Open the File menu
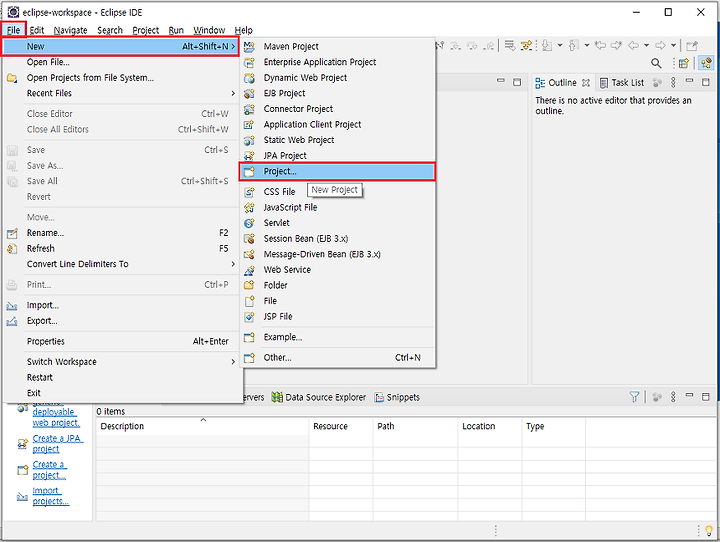The width and height of the screenshot is (720, 542). tap(13, 30)
